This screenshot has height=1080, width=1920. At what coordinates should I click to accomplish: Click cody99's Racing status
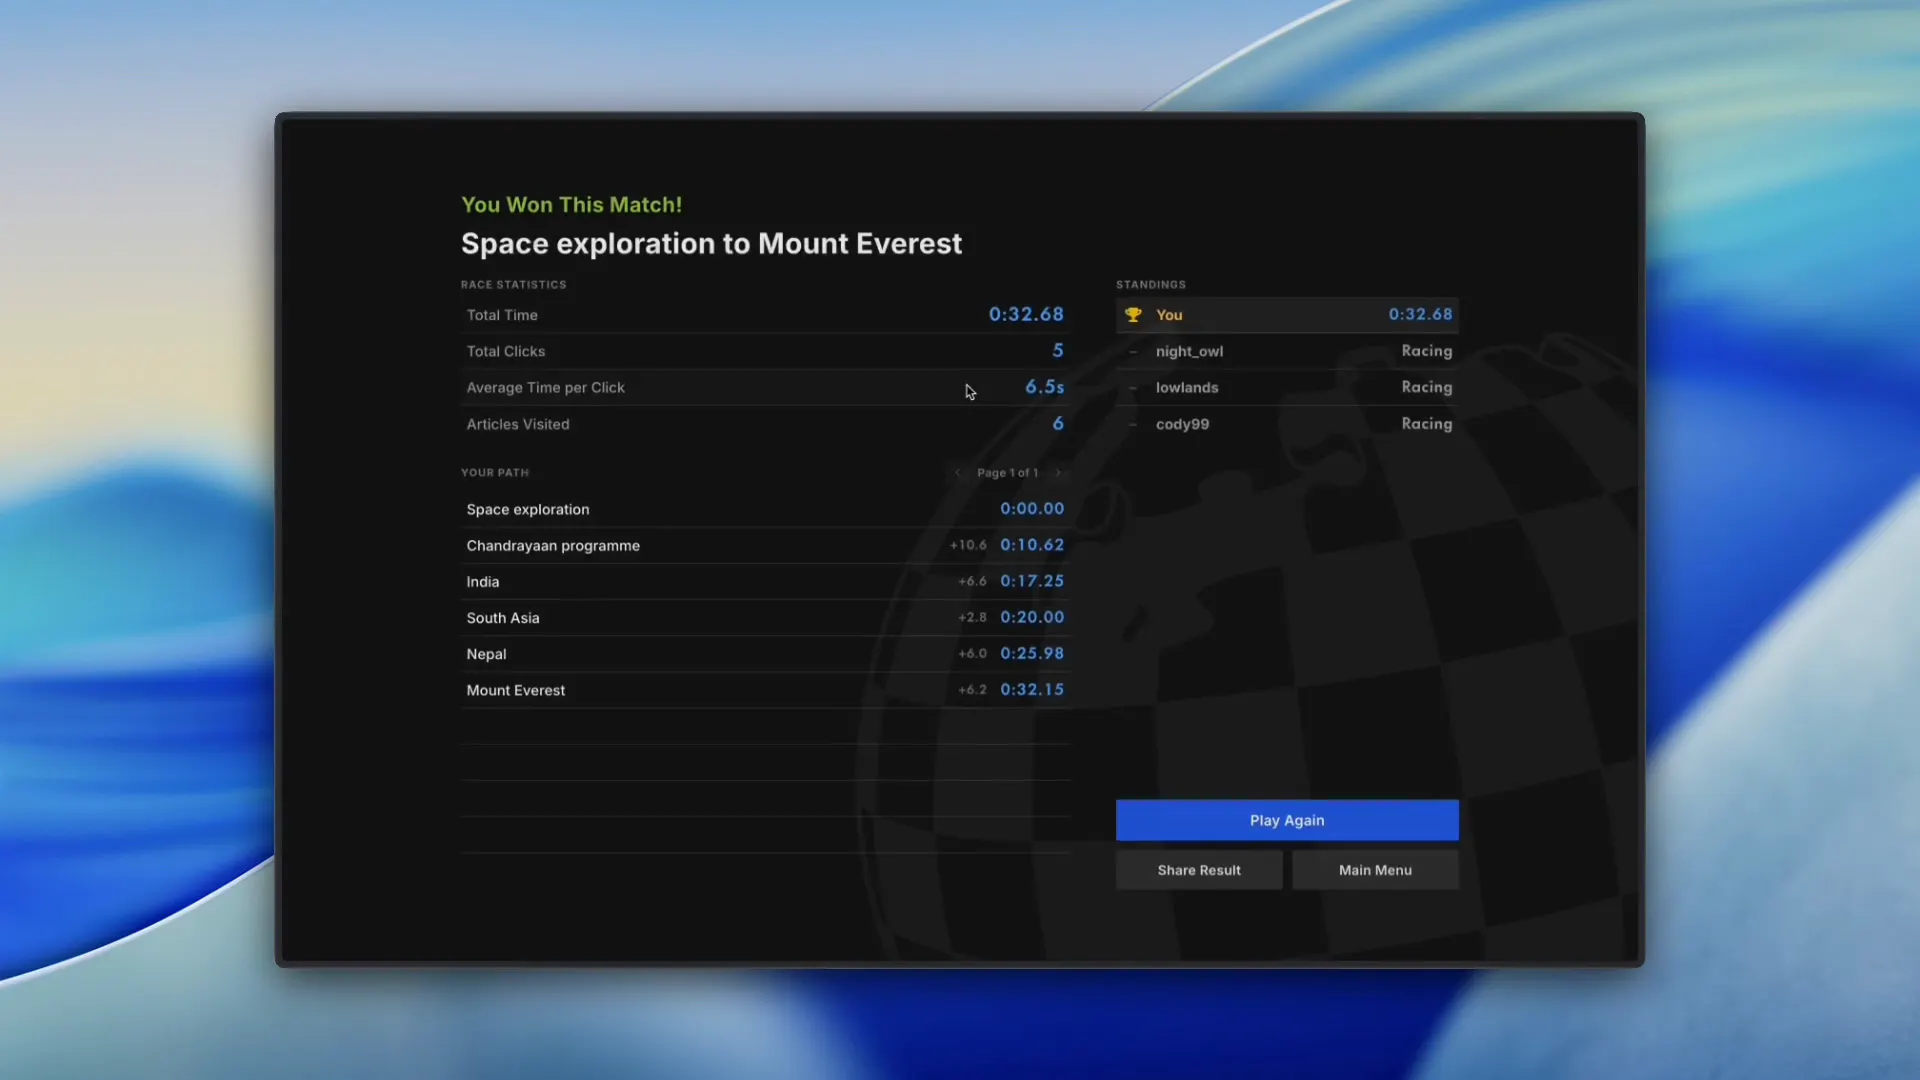pos(1426,424)
